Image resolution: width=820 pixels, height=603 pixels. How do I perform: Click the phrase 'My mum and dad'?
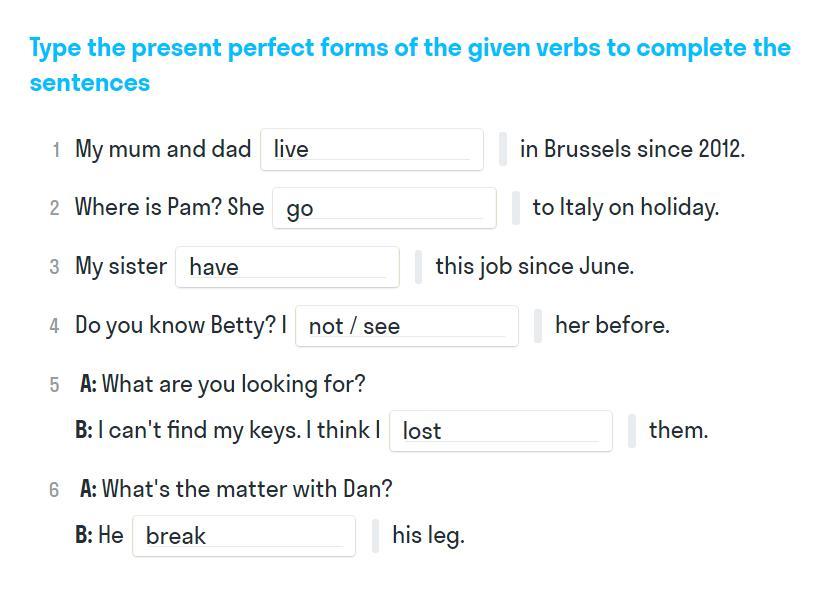tap(163, 150)
